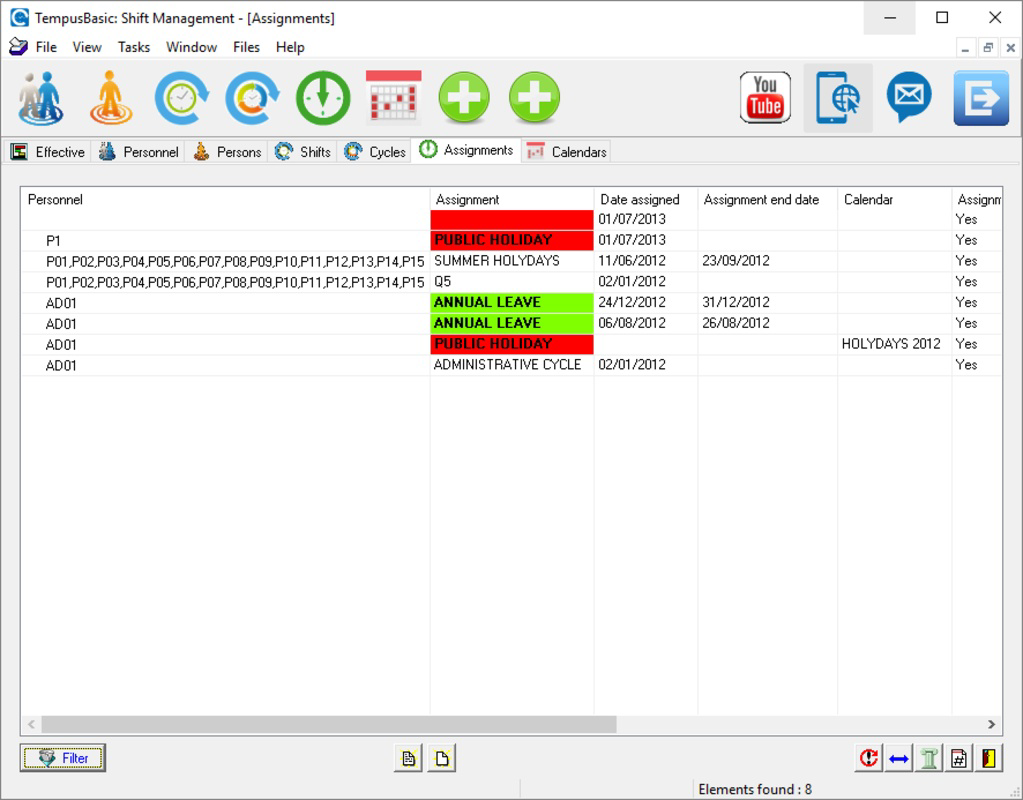Open the Tasks menu
Viewport: 1023px width, 800px height.
(x=134, y=47)
